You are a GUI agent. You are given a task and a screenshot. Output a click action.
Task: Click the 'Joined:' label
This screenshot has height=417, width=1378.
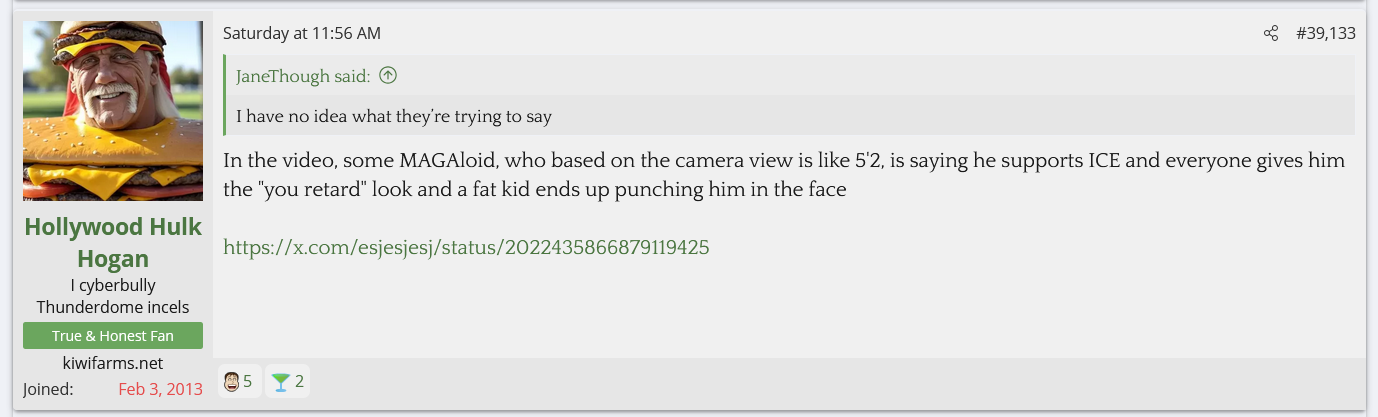click(x=48, y=389)
